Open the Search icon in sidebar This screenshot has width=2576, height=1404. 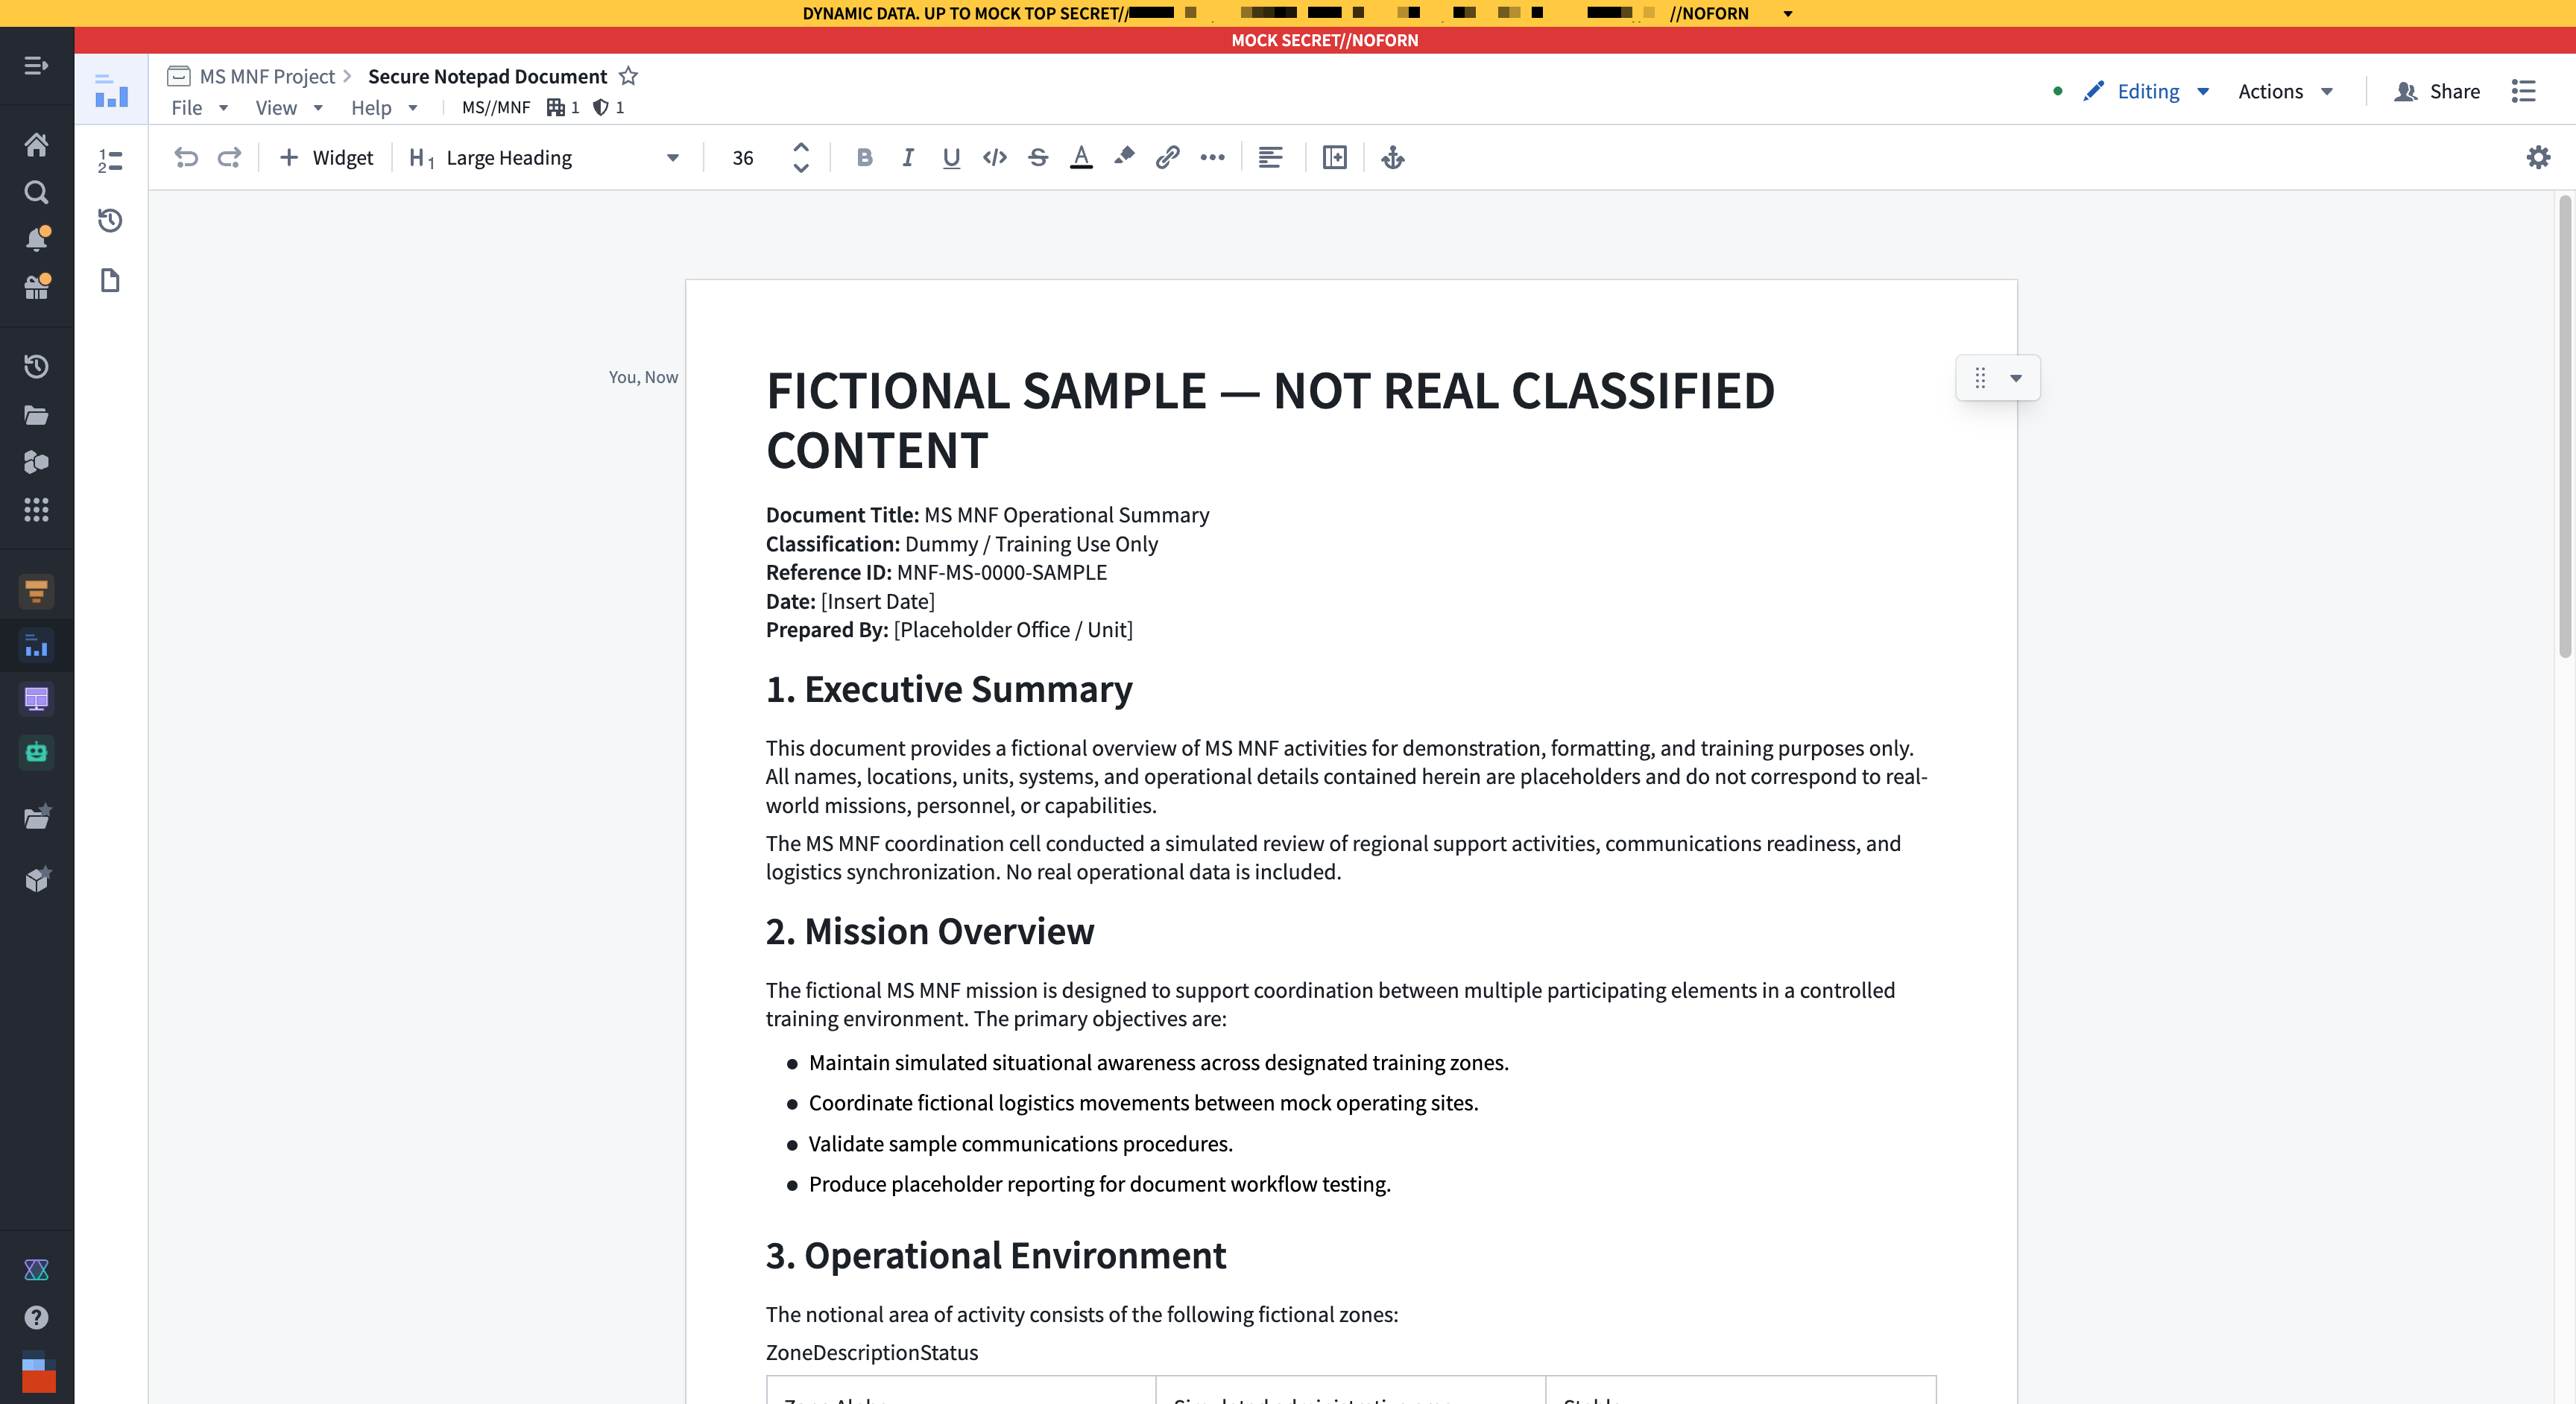[36, 192]
